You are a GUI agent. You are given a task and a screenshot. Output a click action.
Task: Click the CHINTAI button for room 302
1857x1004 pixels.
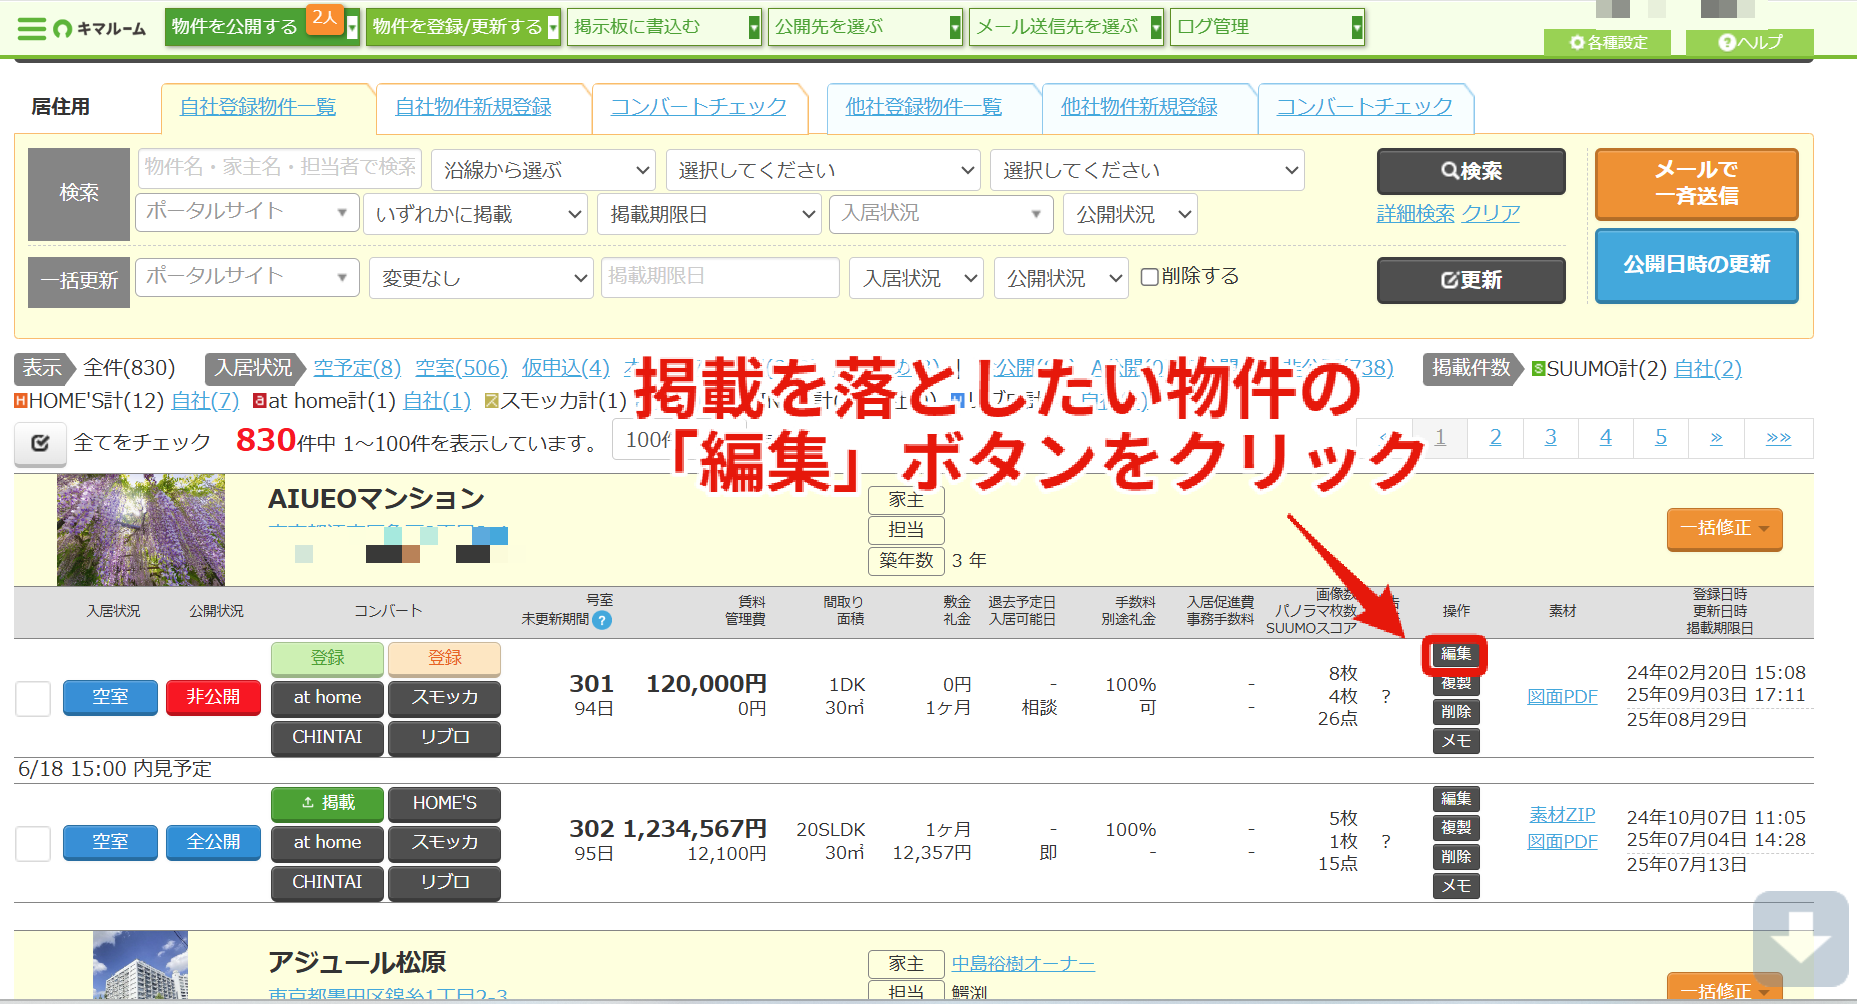coord(327,883)
